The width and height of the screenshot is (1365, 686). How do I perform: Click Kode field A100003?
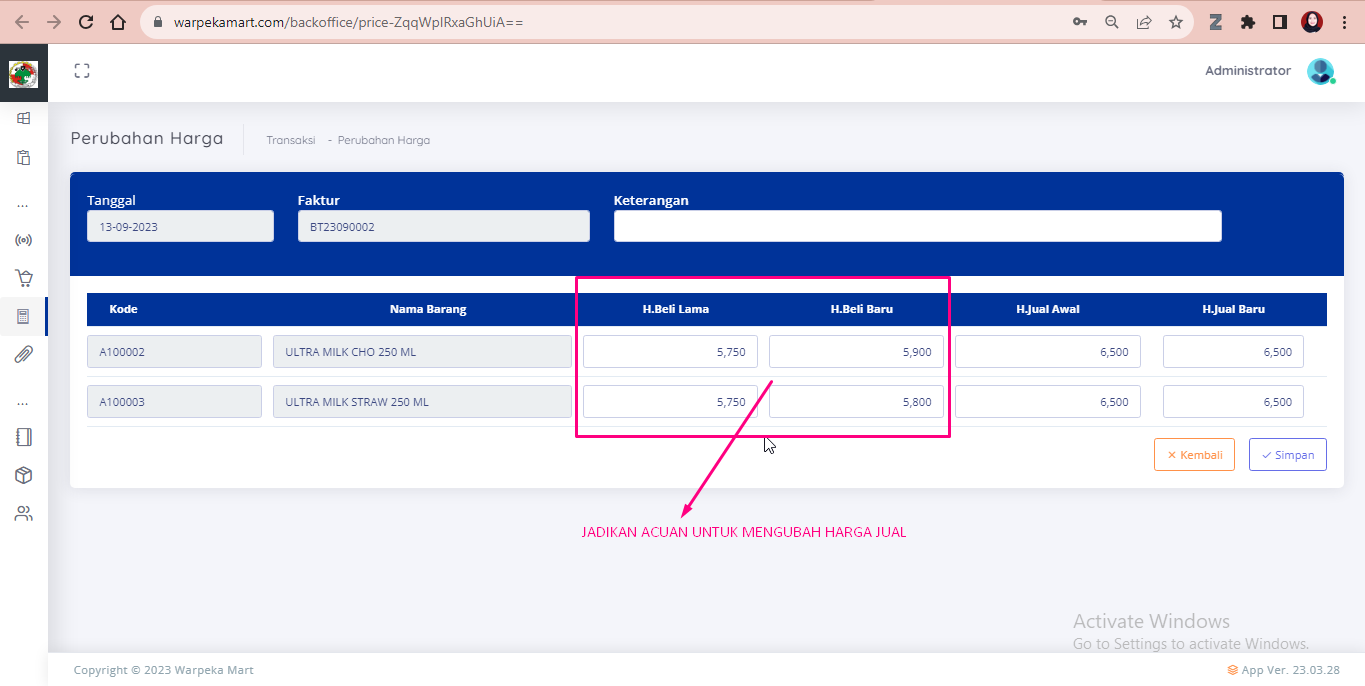click(174, 402)
